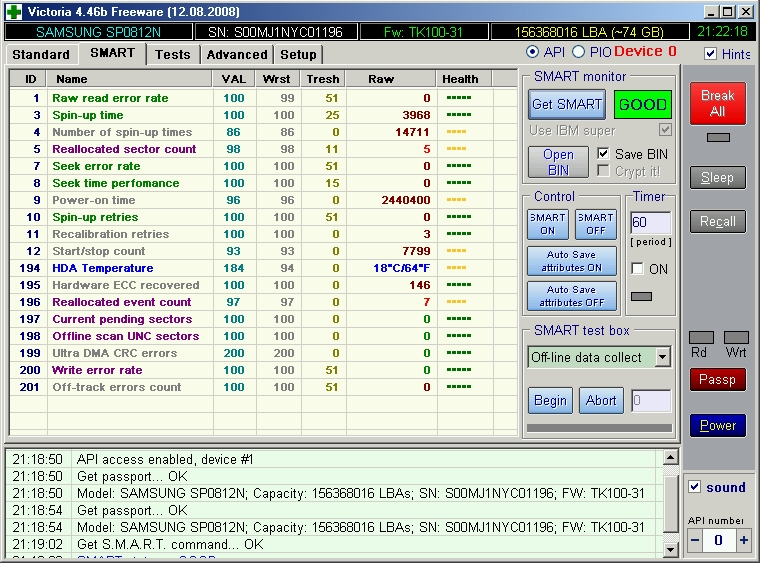Image resolution: width=760 pixels, height=563 pixels.
Task: Switch to the Tests tab
Action: point(172,54)
